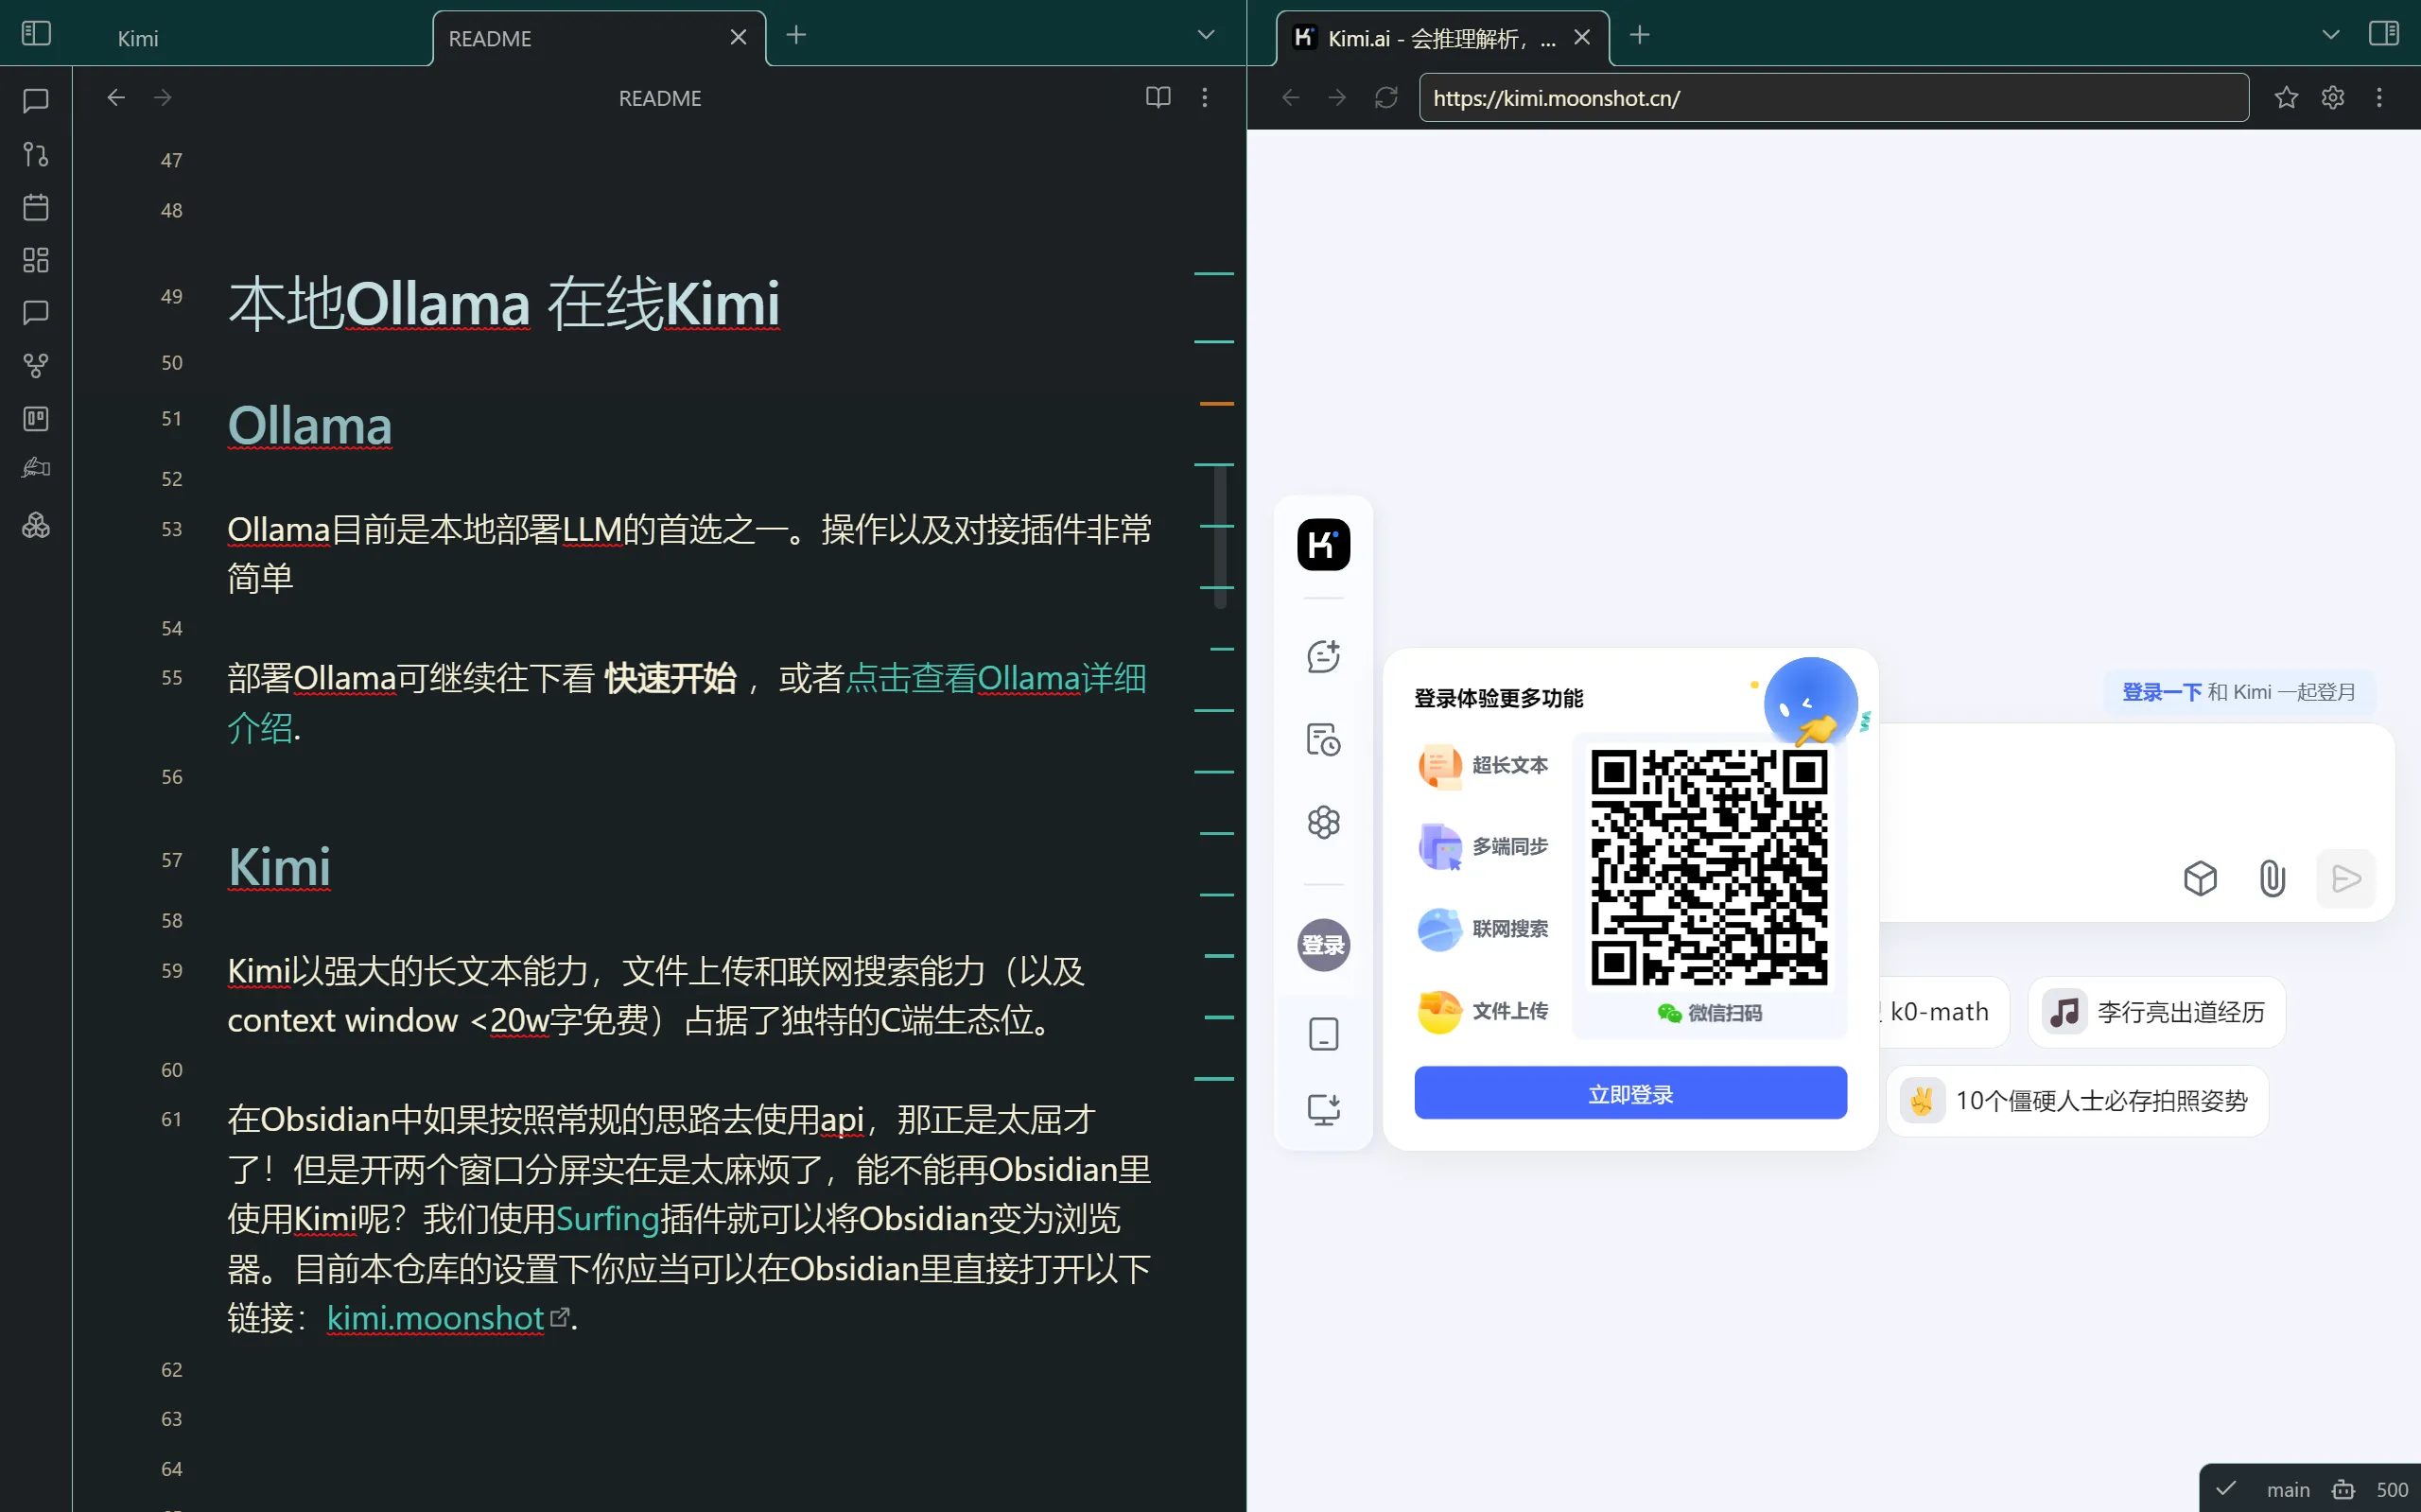This screenshot has width=2421, height=1512.
Task: Click 本地Ollama 在线Kimi title heading
Action: coord(504,303)
